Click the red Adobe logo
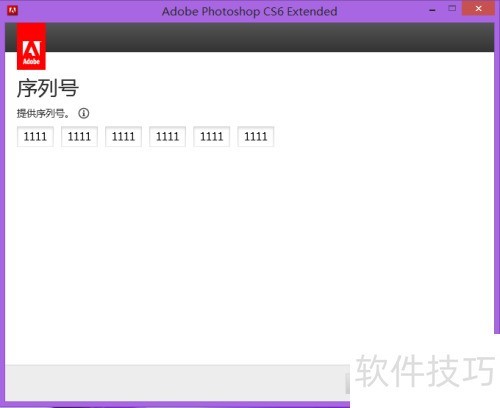Image resolution: width=500 pixels, height=408 pixels. pos(31,46)
